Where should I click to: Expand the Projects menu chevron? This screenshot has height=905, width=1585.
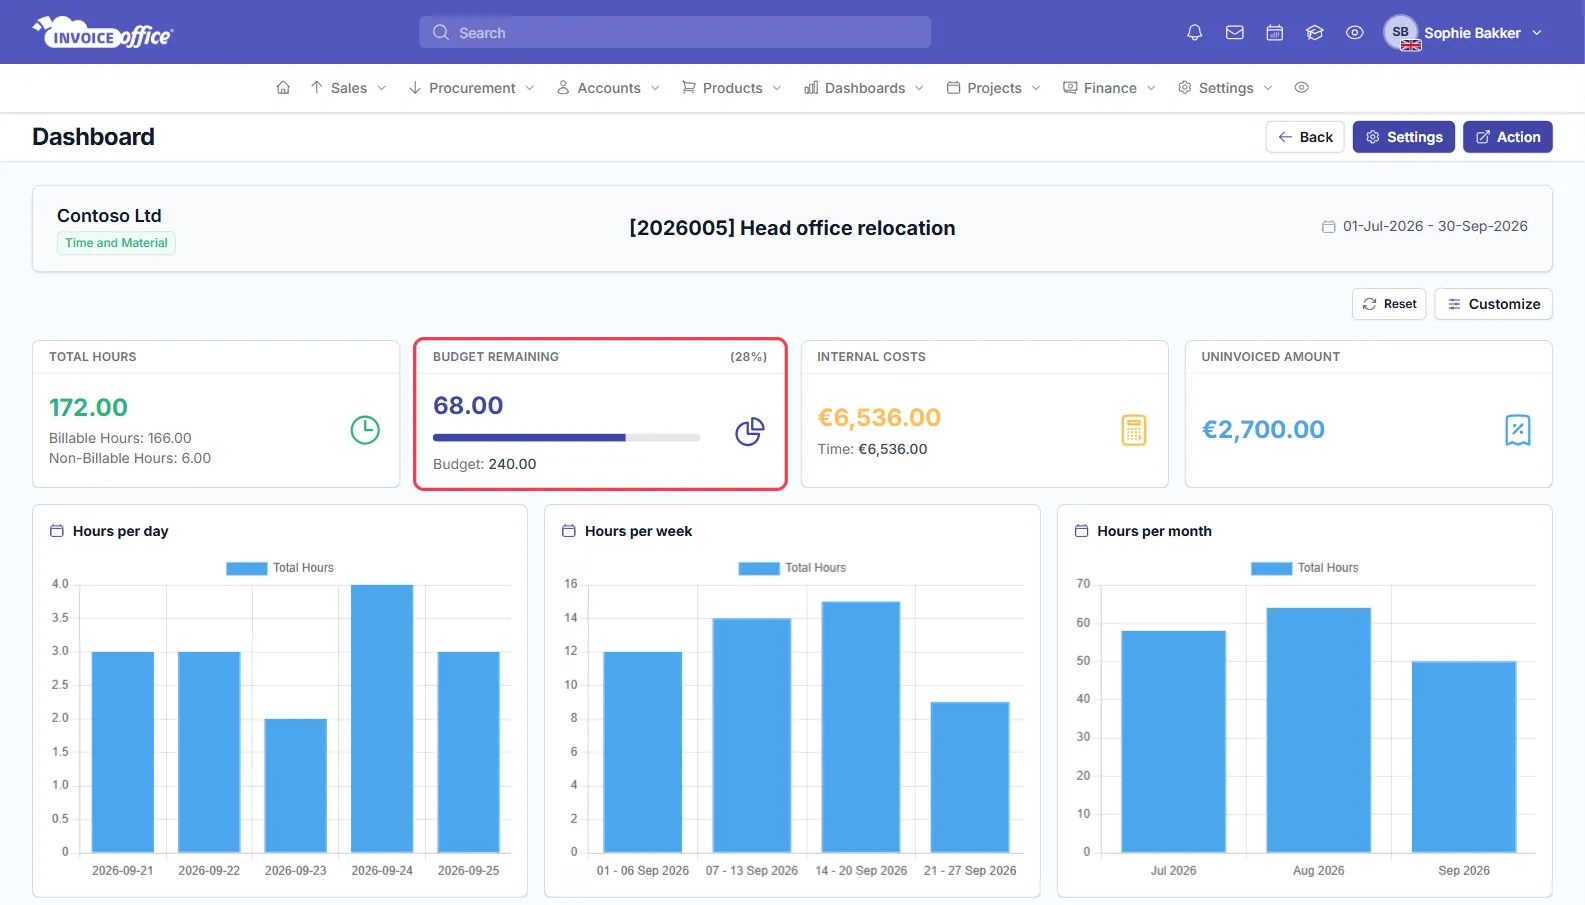1036,88
